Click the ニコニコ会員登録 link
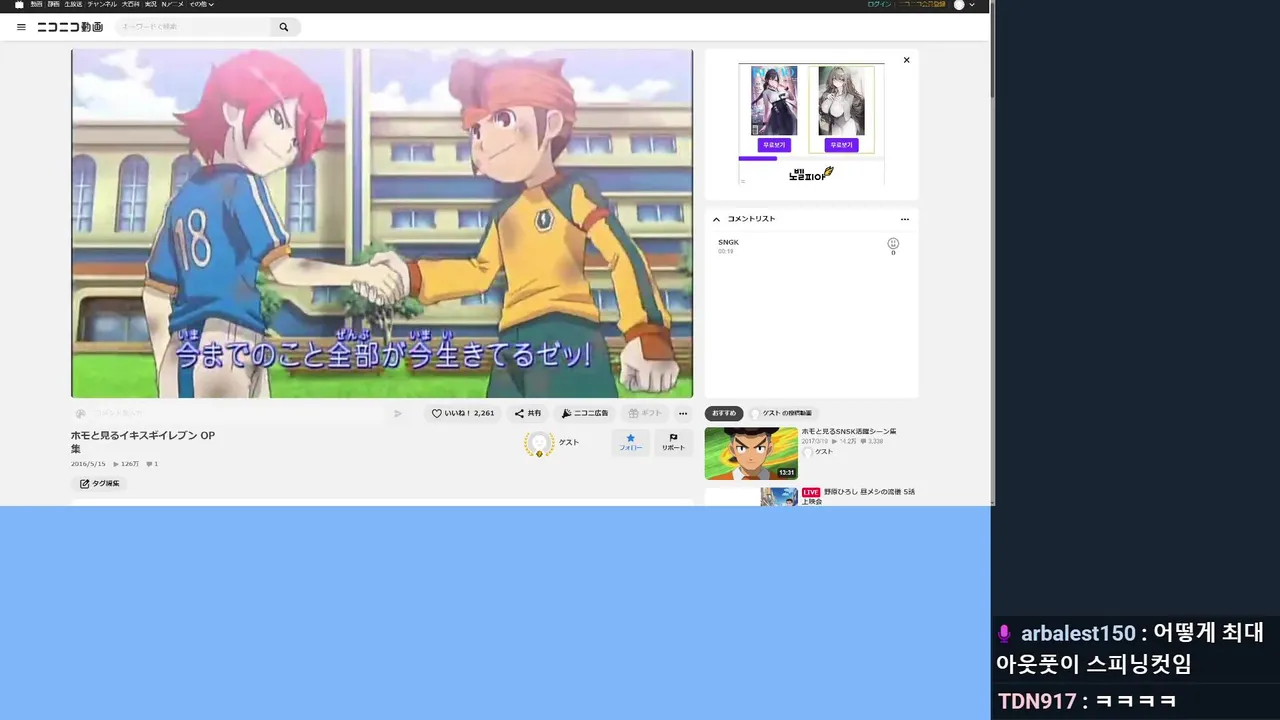The width and height of the screenshot is (1280, 720). click(x=921, y=5)
